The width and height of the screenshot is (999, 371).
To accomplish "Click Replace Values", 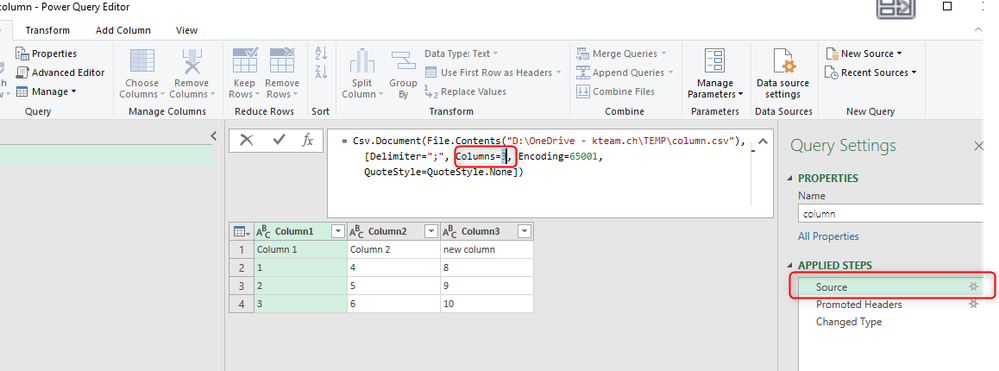I will click(x=466, y=92).
